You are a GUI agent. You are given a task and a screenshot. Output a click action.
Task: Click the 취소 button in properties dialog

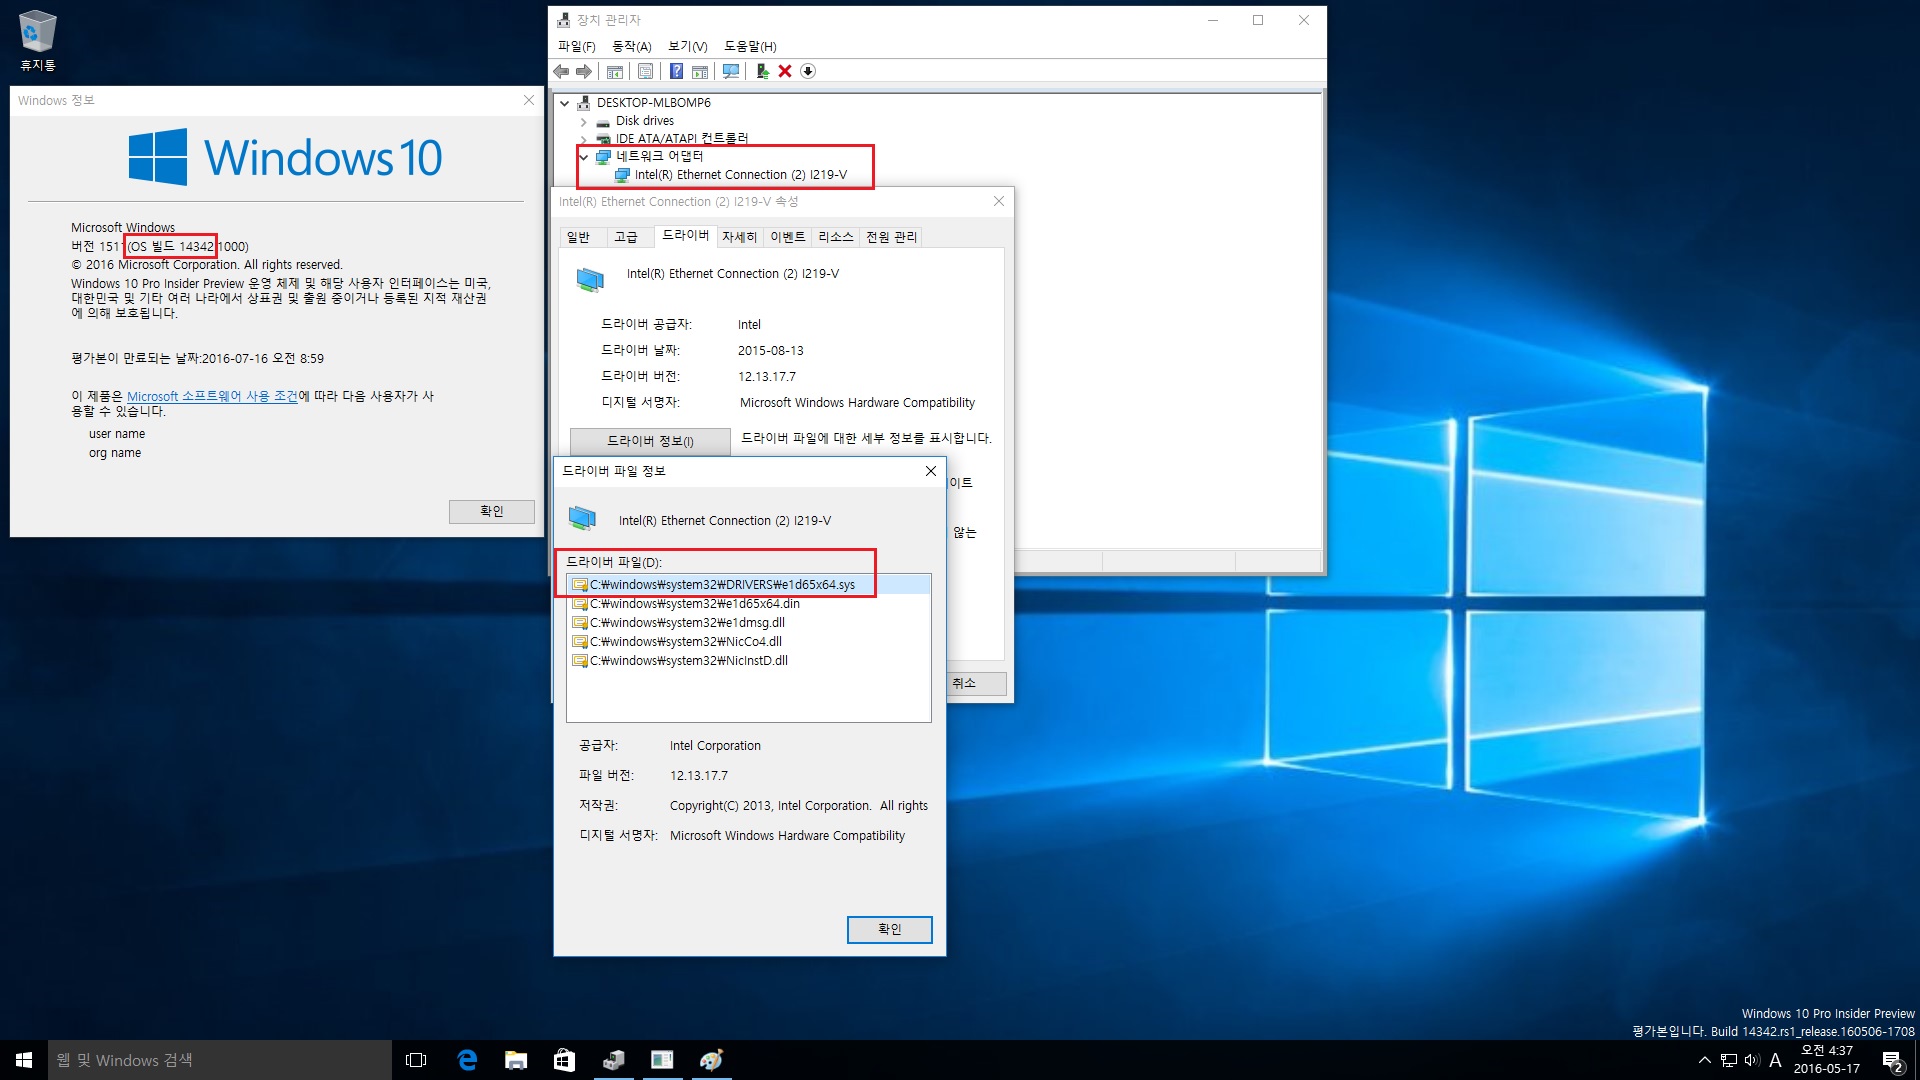tap(976, 683)
